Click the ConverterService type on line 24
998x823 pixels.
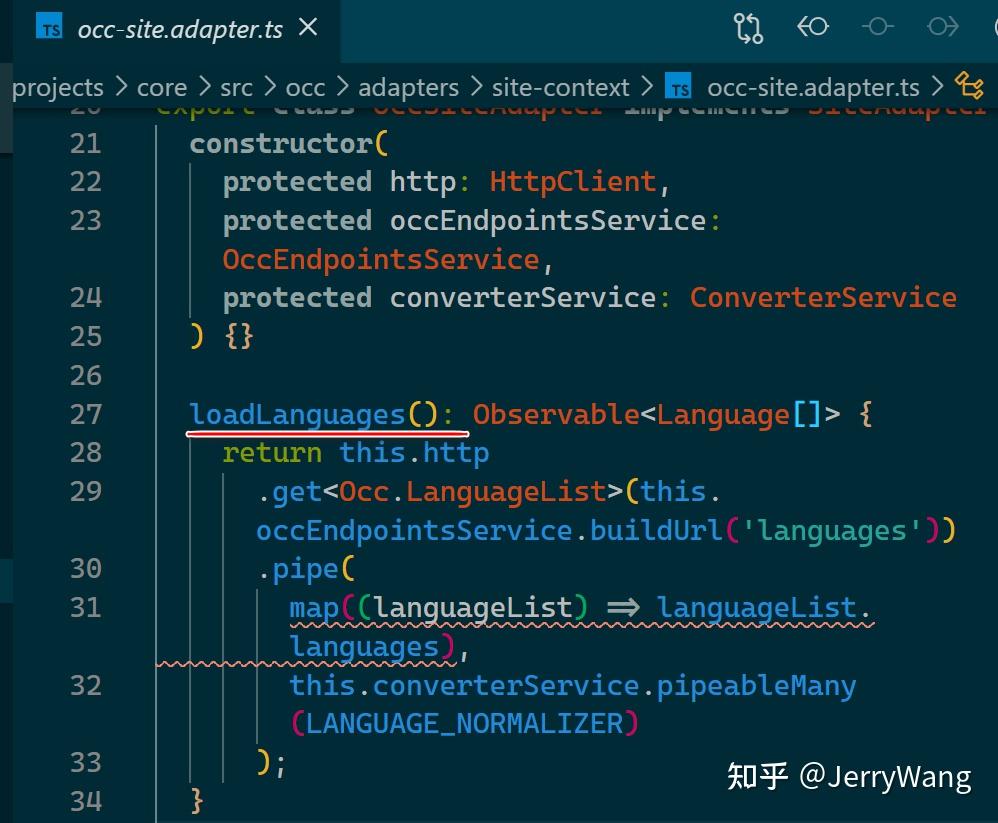click(x=822, y=297)
